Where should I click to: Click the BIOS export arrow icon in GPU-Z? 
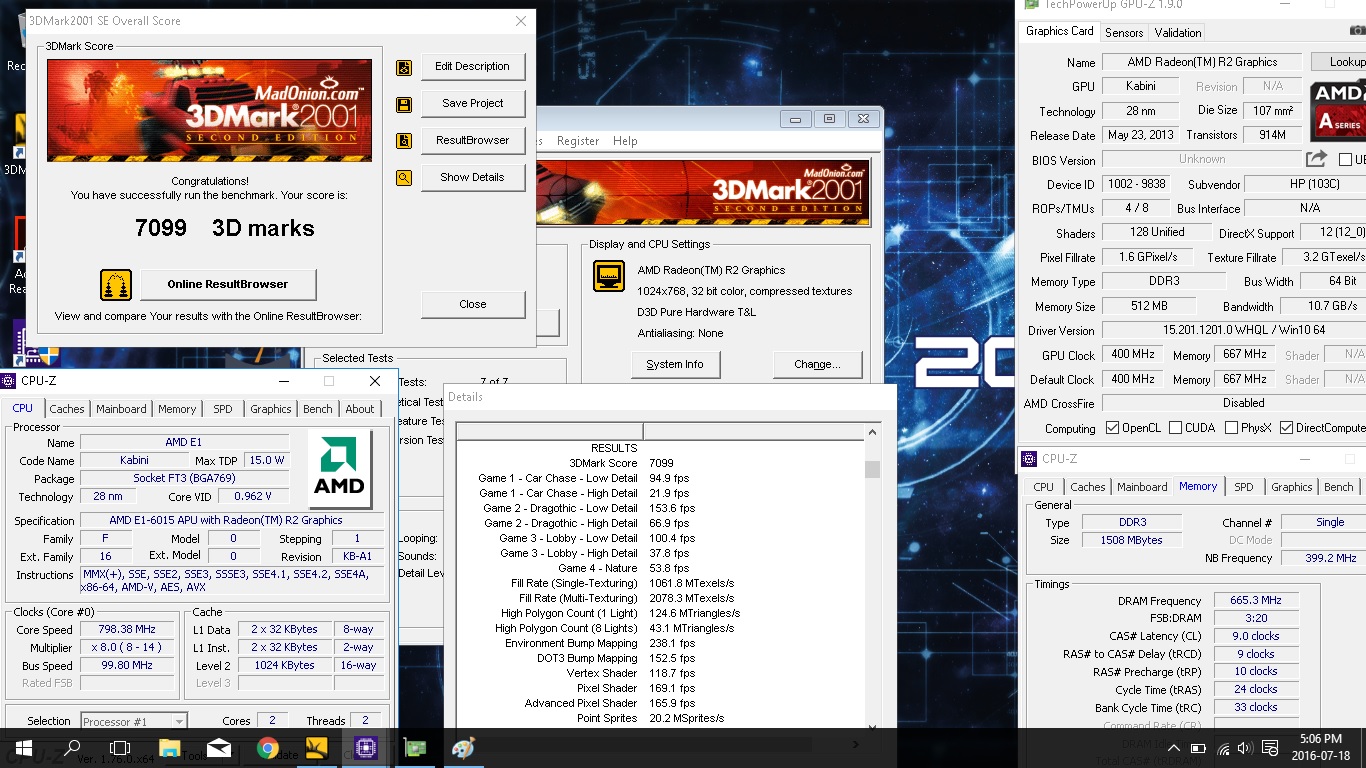1317,159
